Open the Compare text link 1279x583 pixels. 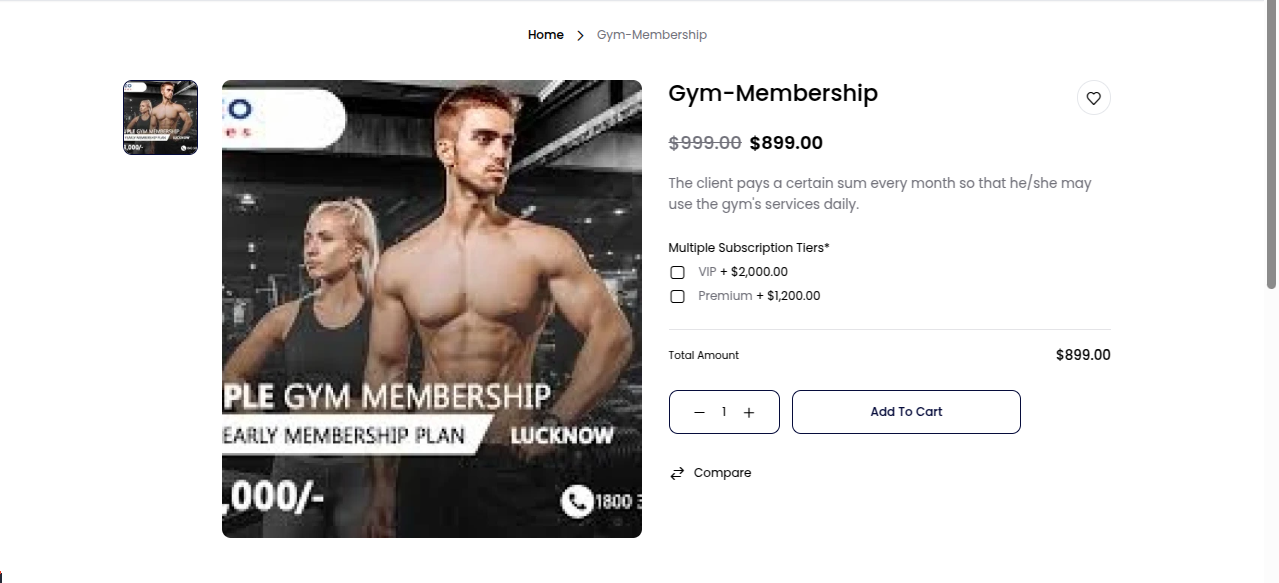coord(722,473)
